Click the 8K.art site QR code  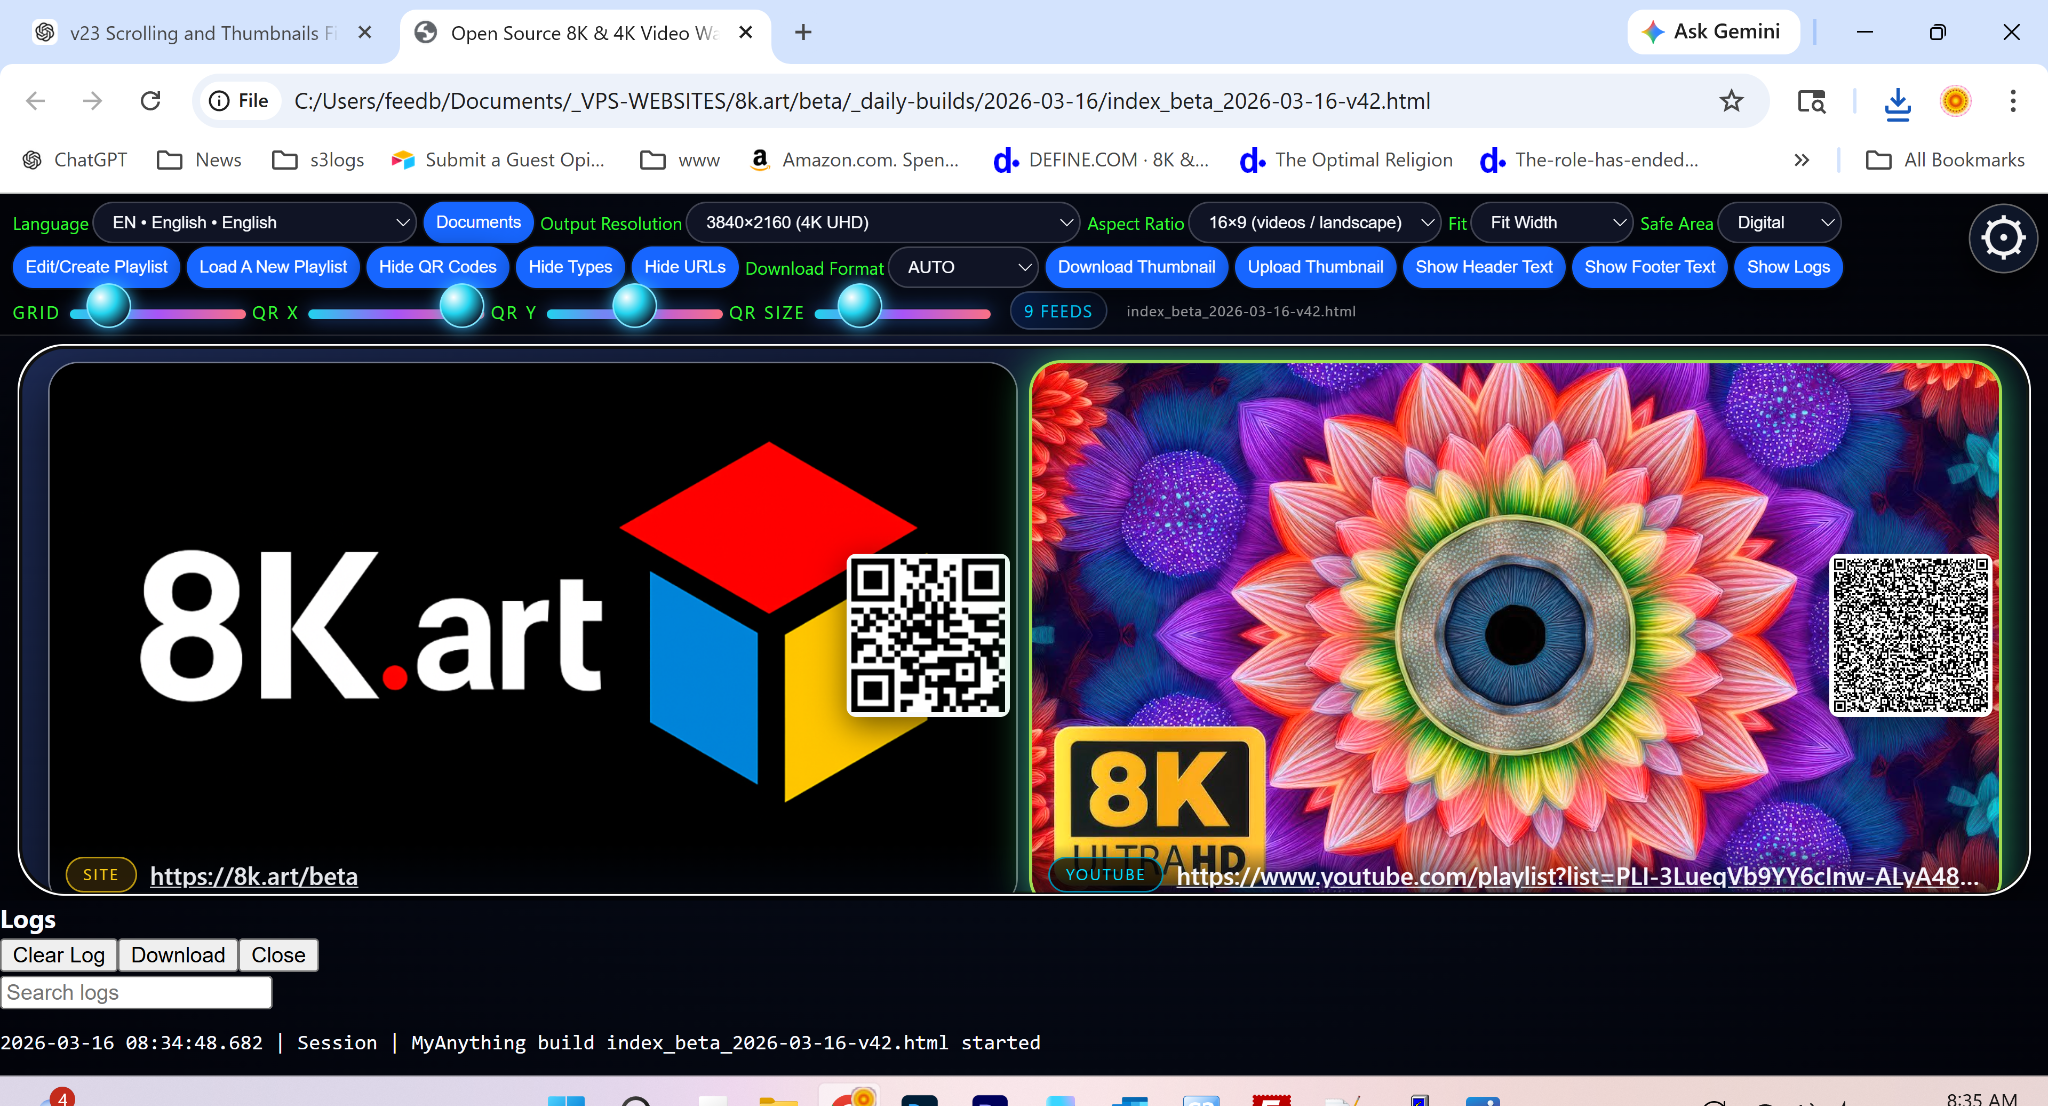(928, 635)
